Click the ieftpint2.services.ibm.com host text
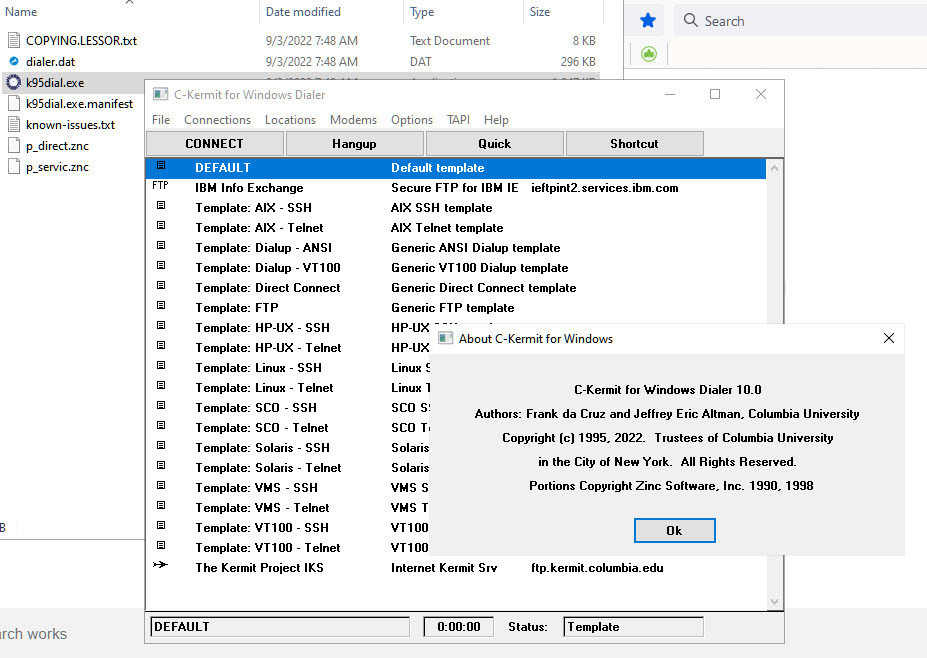Screen dimensions: 927x658 pyautogui.click(x=605, y=187)
